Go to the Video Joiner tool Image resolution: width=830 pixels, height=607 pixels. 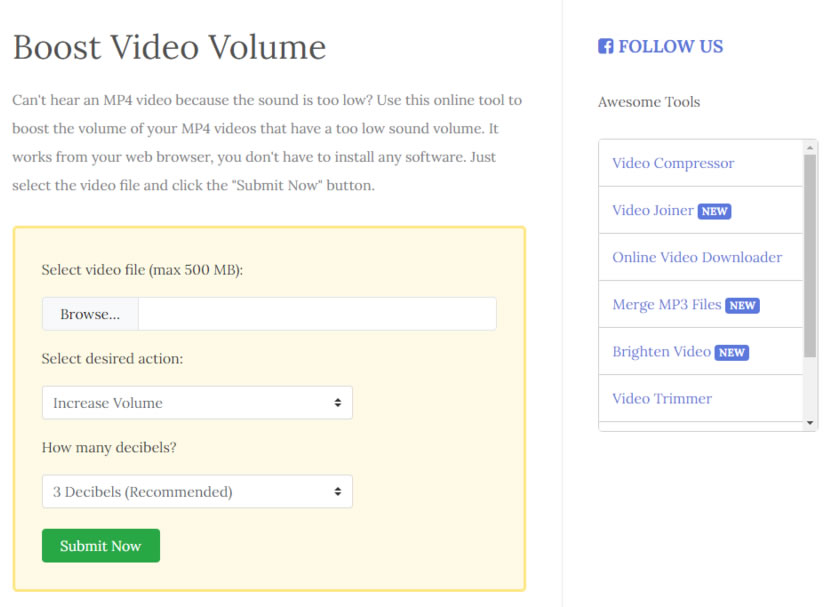[652, 210]
